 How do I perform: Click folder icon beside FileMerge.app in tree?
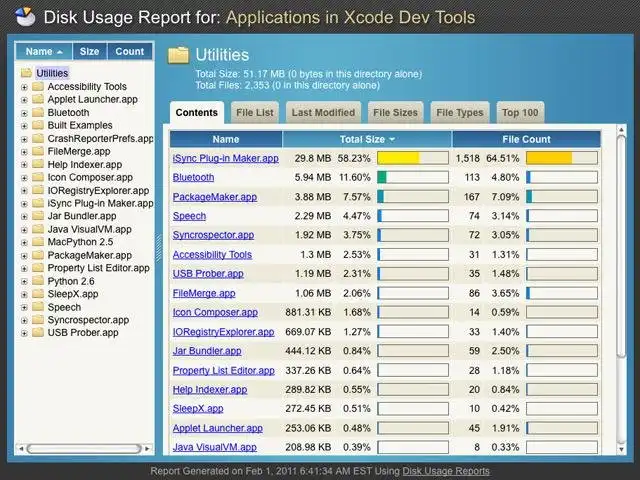(38, 151)
